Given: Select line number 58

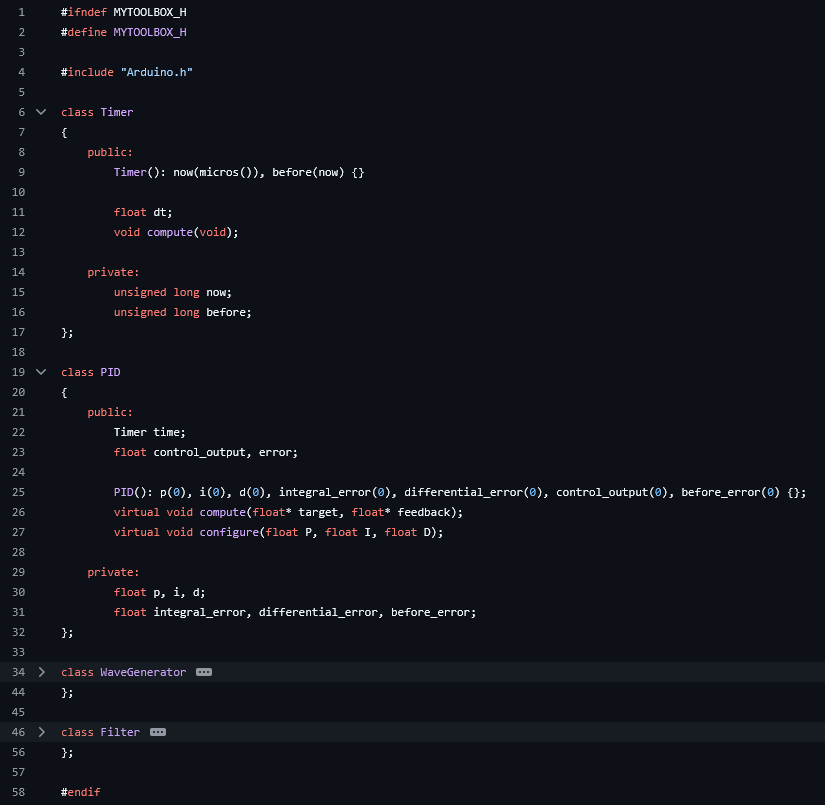Looking at the screenshot, I should pyautogui.click(x=19, y=792).
